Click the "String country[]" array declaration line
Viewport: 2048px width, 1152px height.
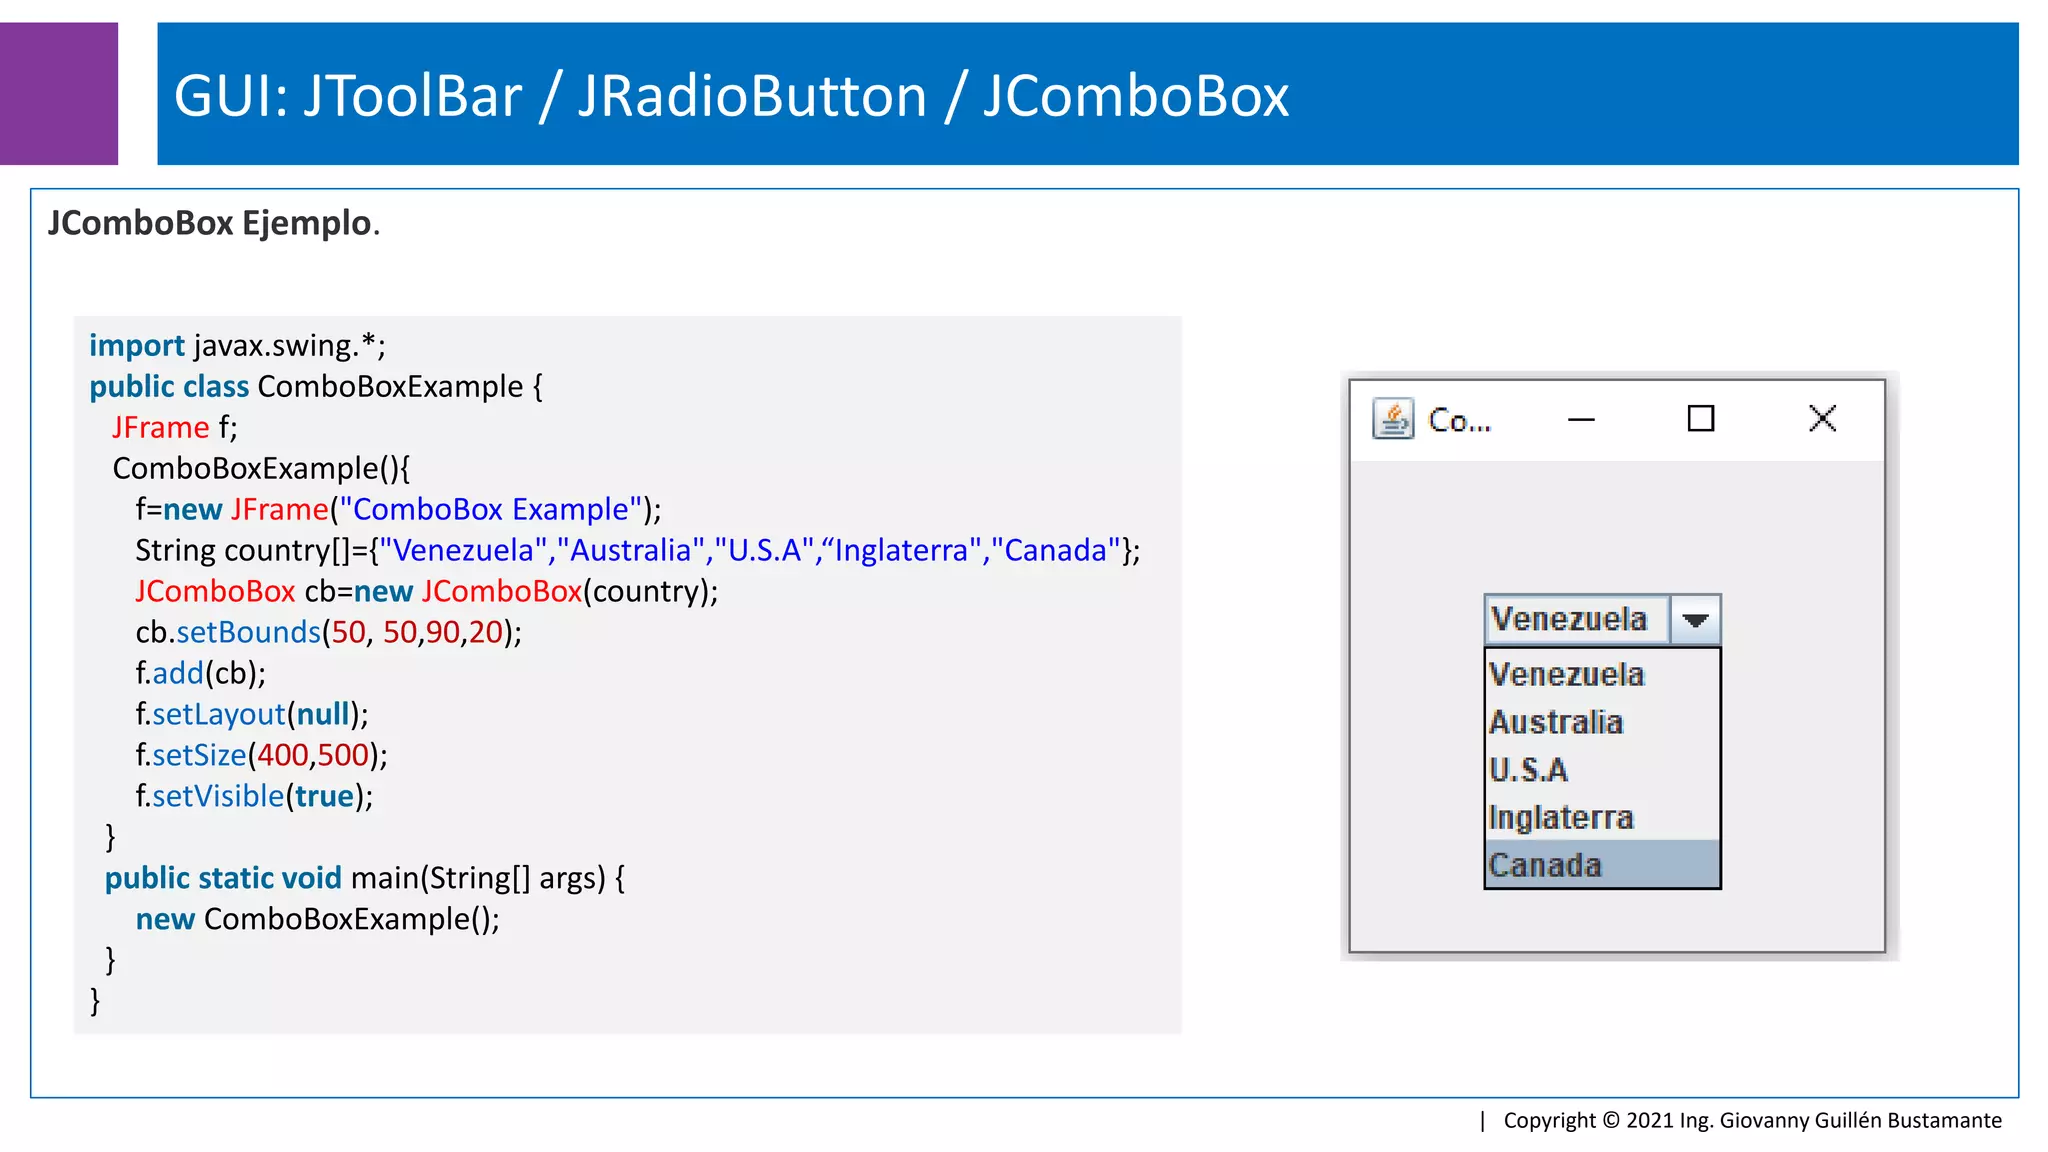point(638,550)
